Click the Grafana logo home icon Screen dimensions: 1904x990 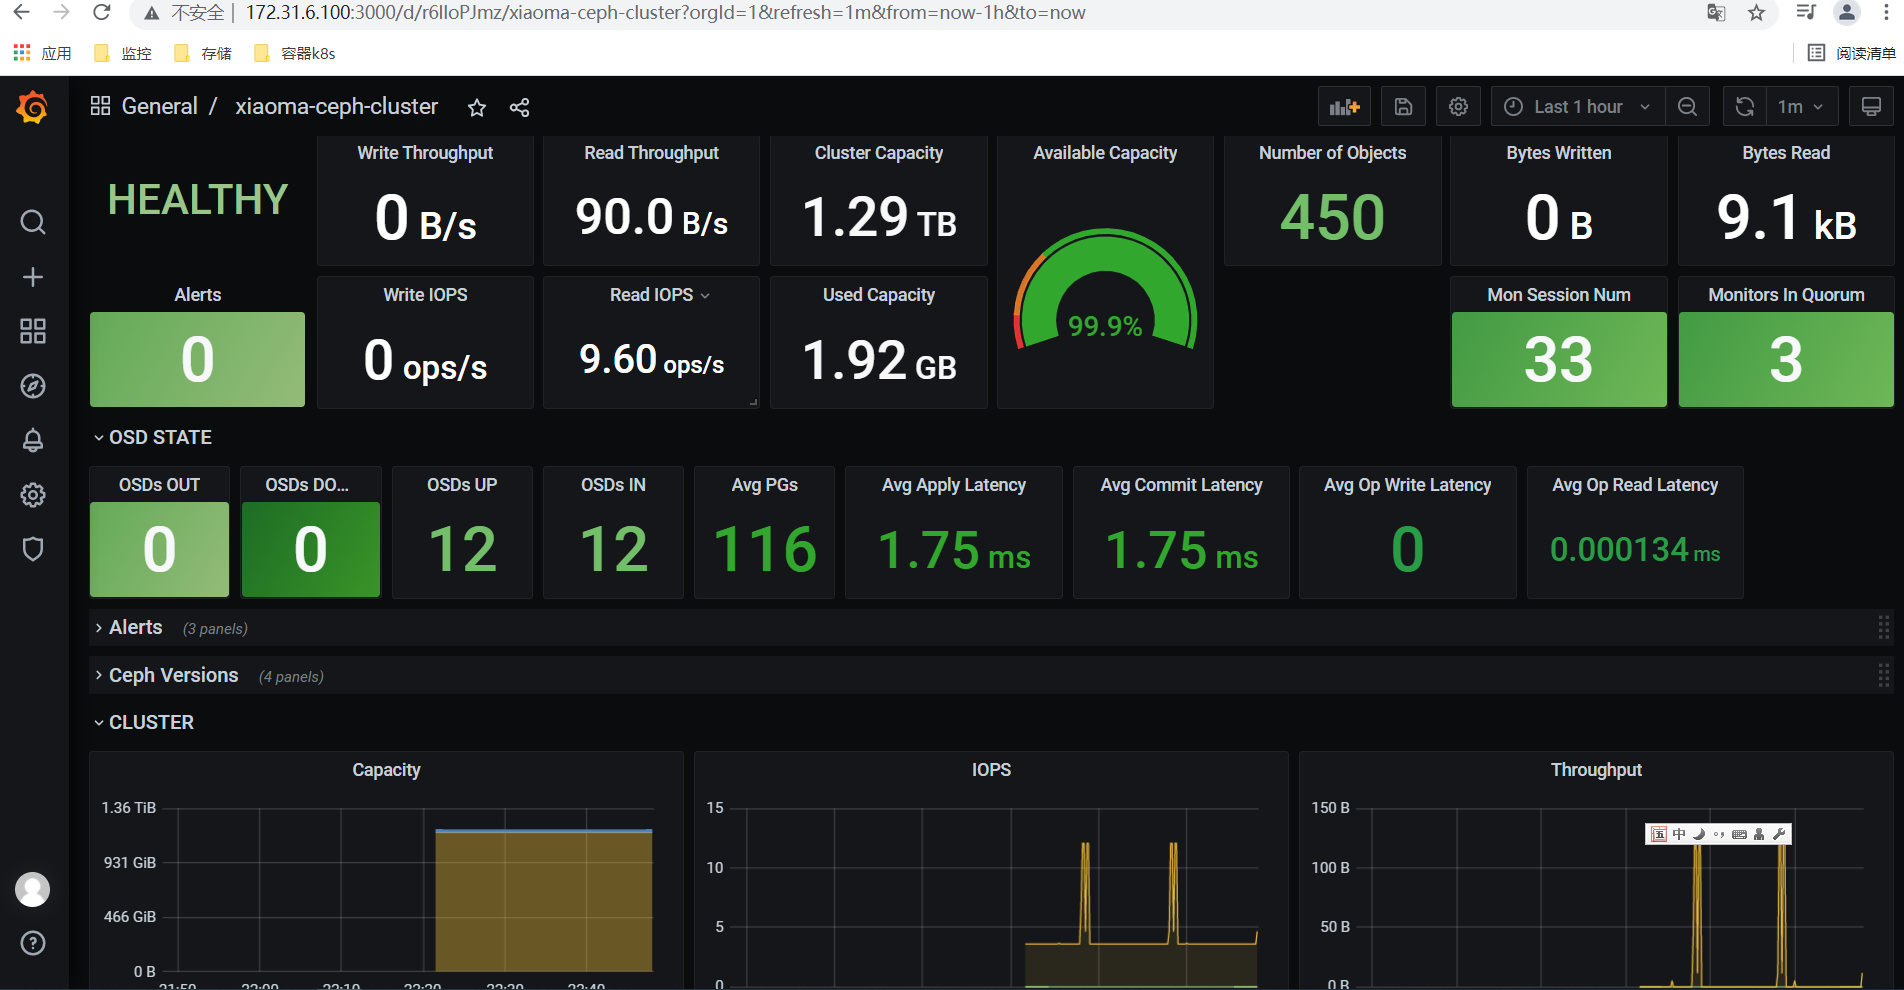click(x=33, y=107)
